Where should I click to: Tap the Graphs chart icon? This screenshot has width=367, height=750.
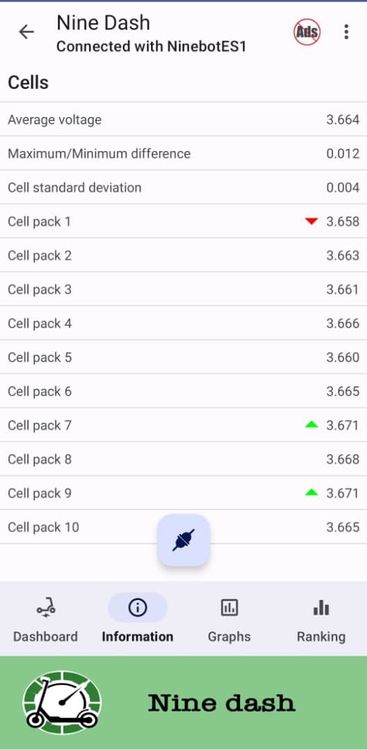point(229,607)
